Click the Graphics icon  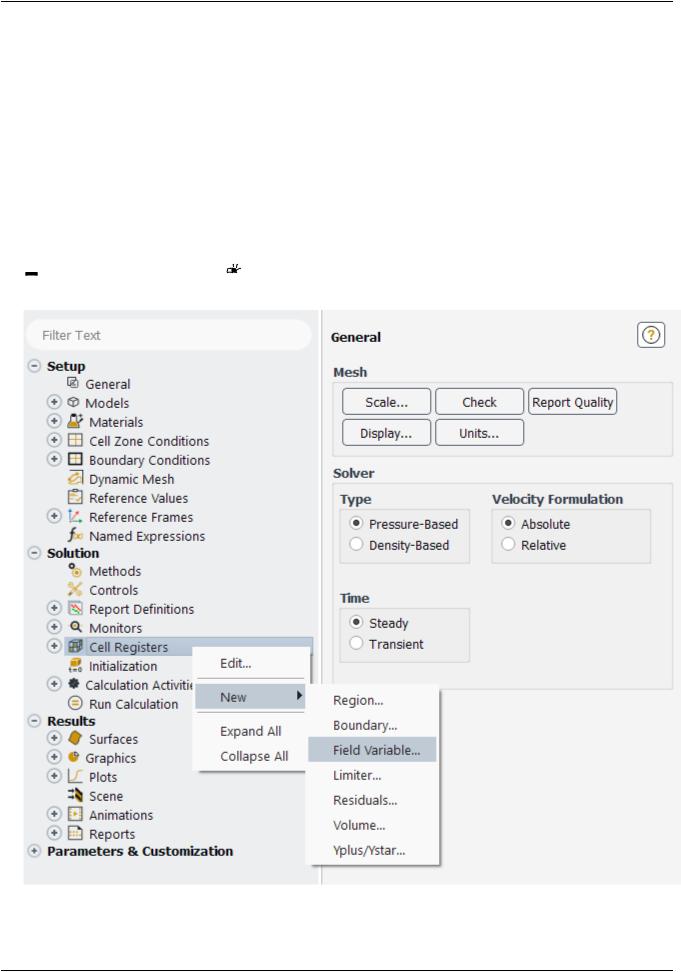(x=74, y=757)
